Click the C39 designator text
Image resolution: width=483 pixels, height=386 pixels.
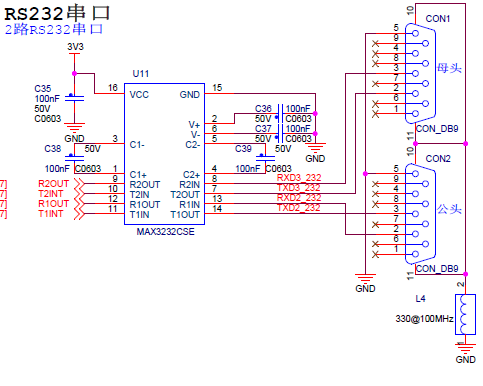point(243,149)
